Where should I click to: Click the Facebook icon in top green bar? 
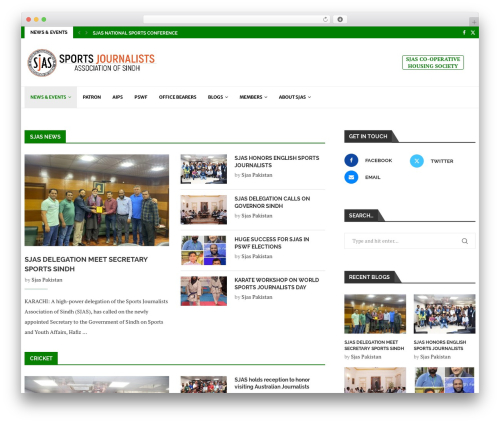[x=464, y=32]
